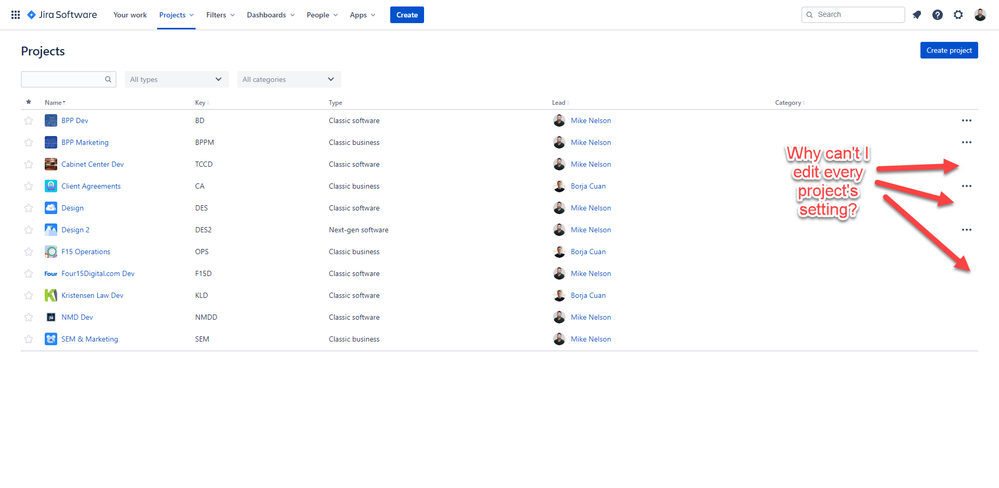Click the blue Create button
The height and width of the screenshot is (488, 999).
click(x=407, y=15)
